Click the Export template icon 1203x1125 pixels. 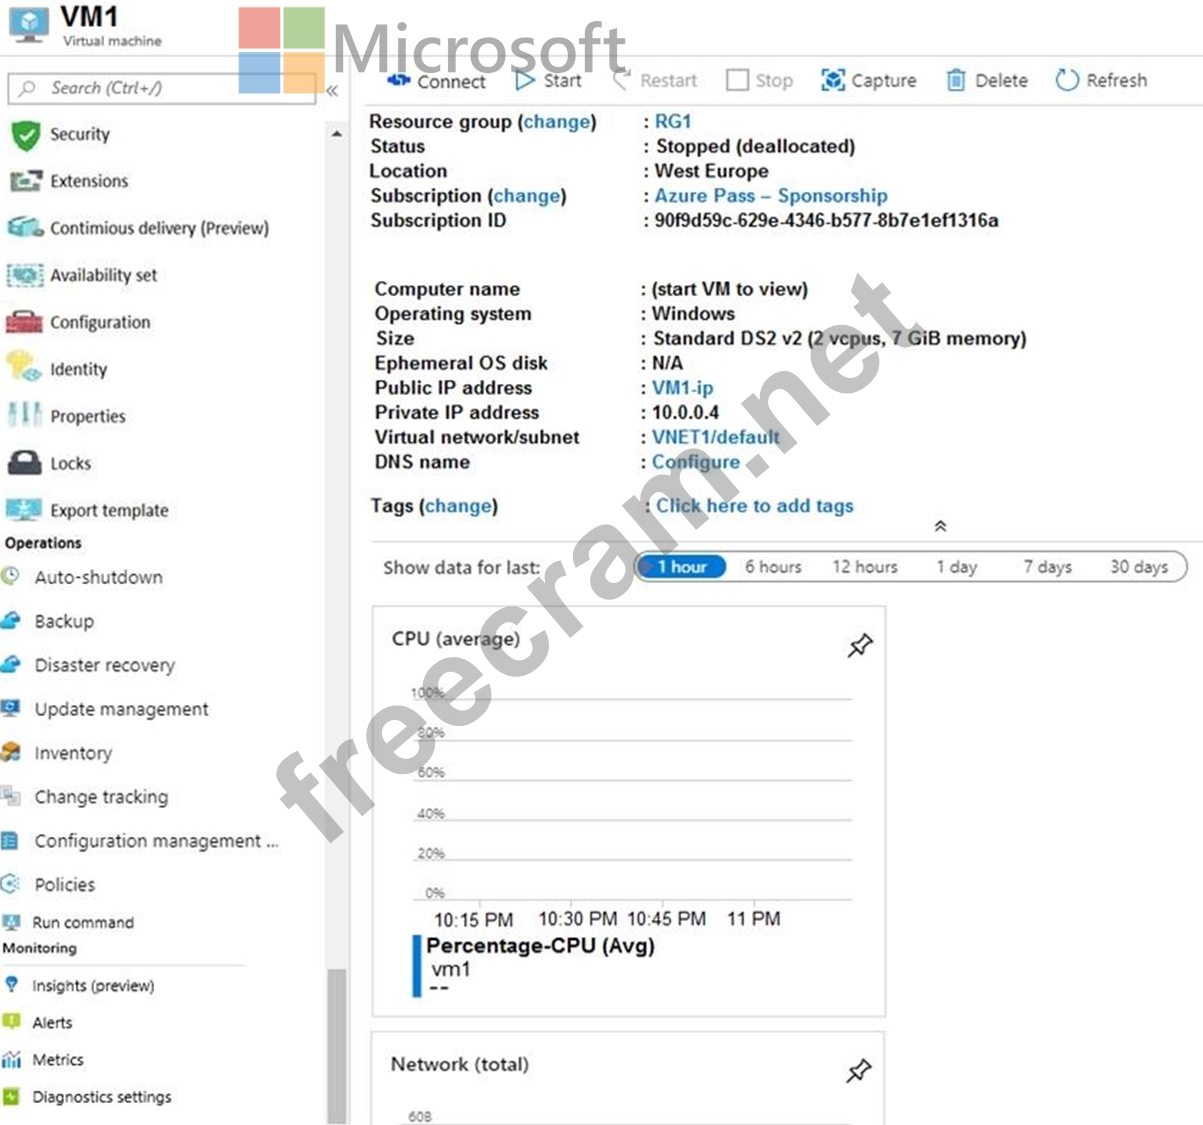pyautogui.click(x=24, y=509)
